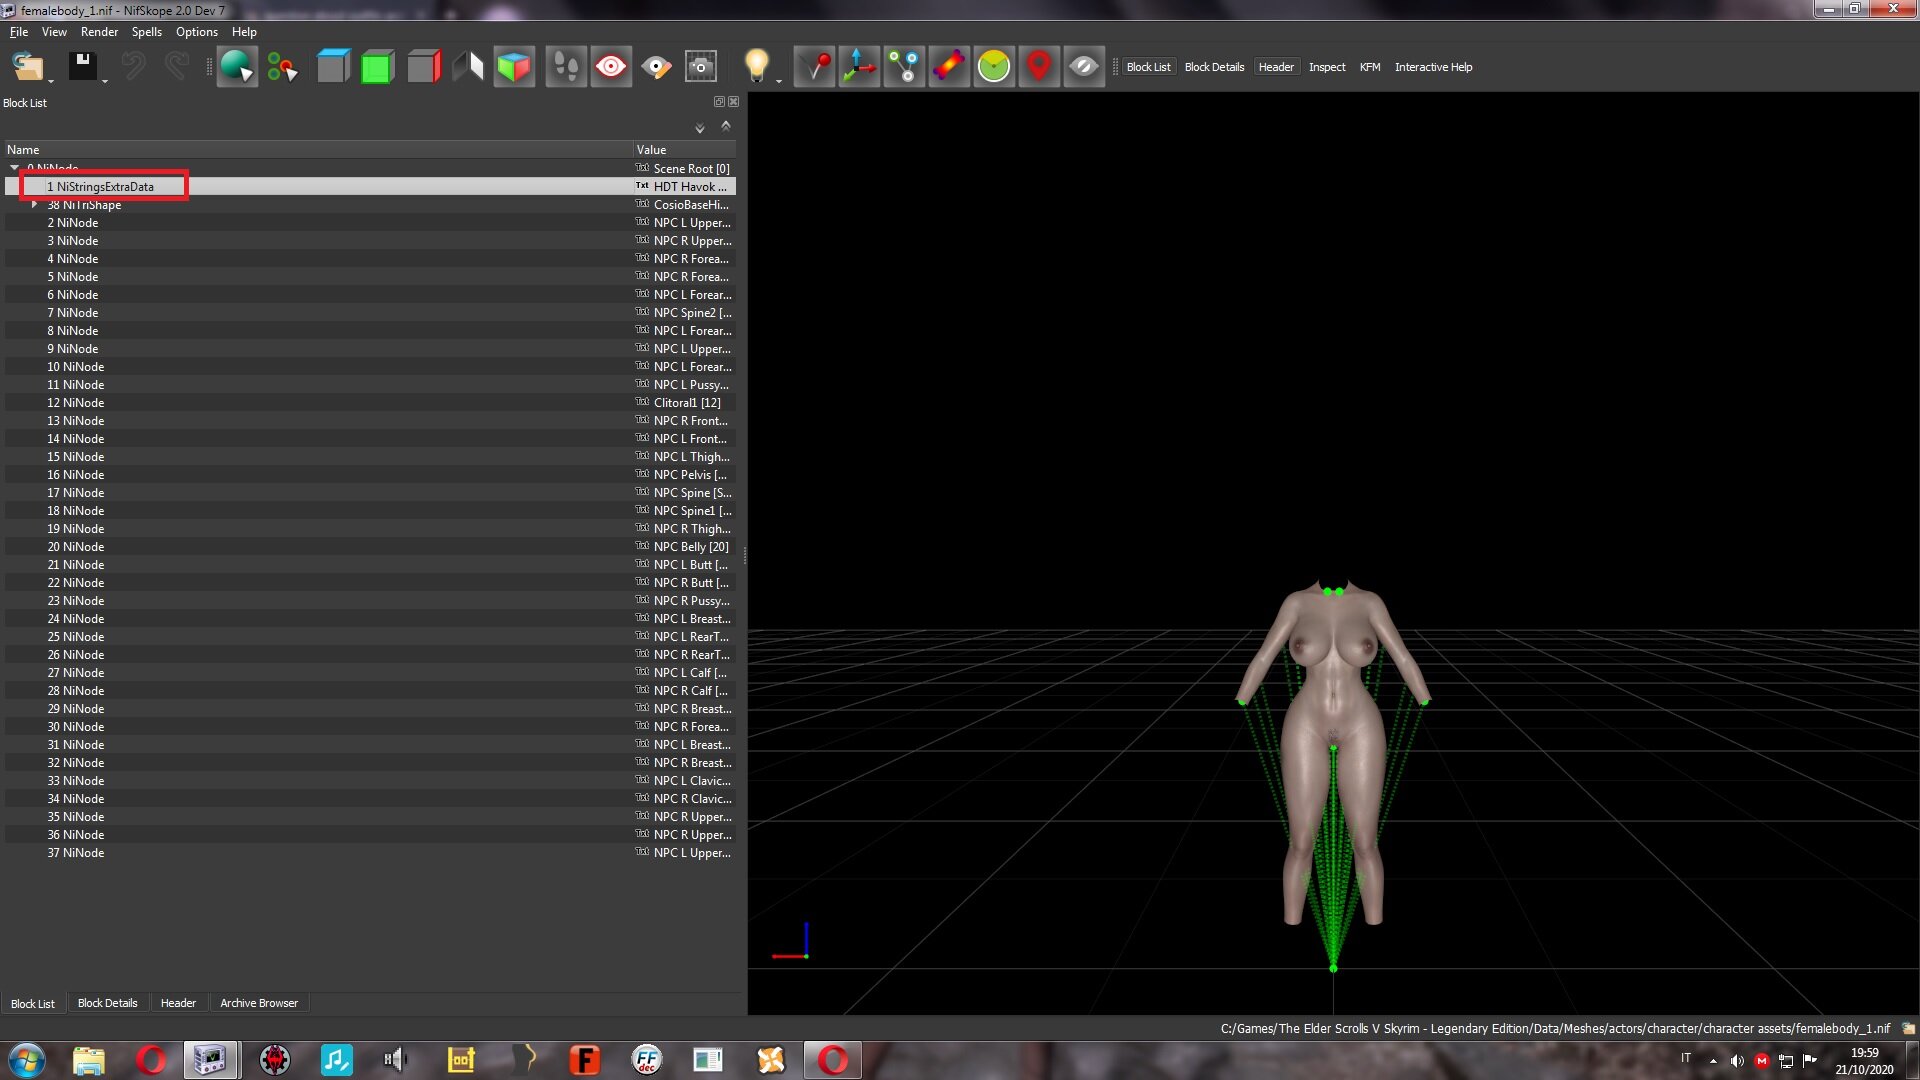This screenshot has width=1920, height=1080.
Task: Toggle the hidden eye icon in toolbar
Action: tap(1084, 67)
